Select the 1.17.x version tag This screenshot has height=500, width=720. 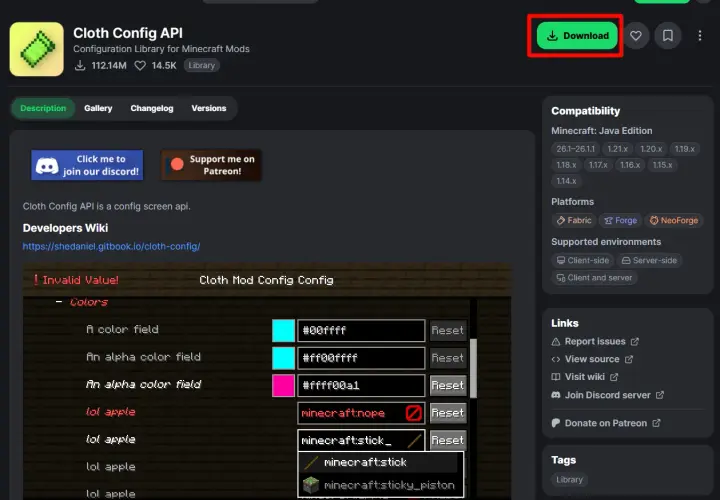[x=598, y=165]
